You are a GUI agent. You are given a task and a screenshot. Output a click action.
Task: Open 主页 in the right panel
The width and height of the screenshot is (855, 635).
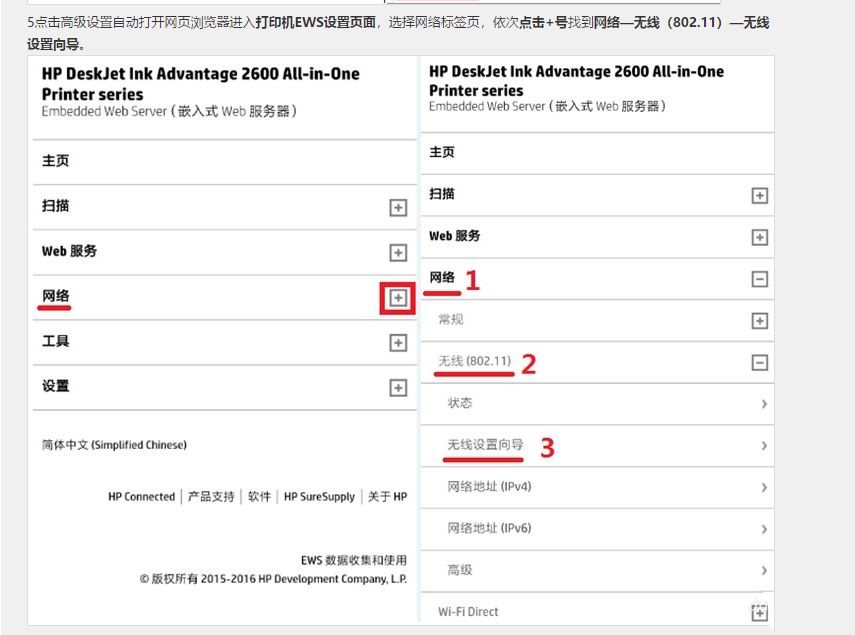tap(442, 152)
